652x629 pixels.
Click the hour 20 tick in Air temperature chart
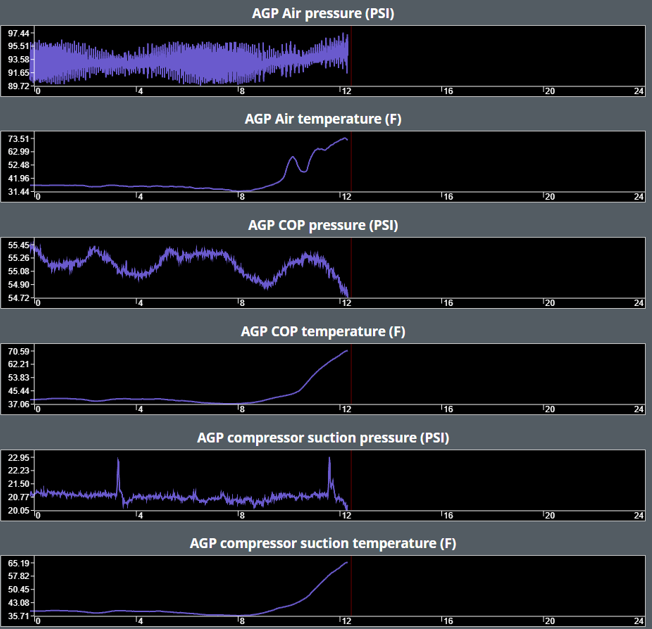tap(548, 197)
